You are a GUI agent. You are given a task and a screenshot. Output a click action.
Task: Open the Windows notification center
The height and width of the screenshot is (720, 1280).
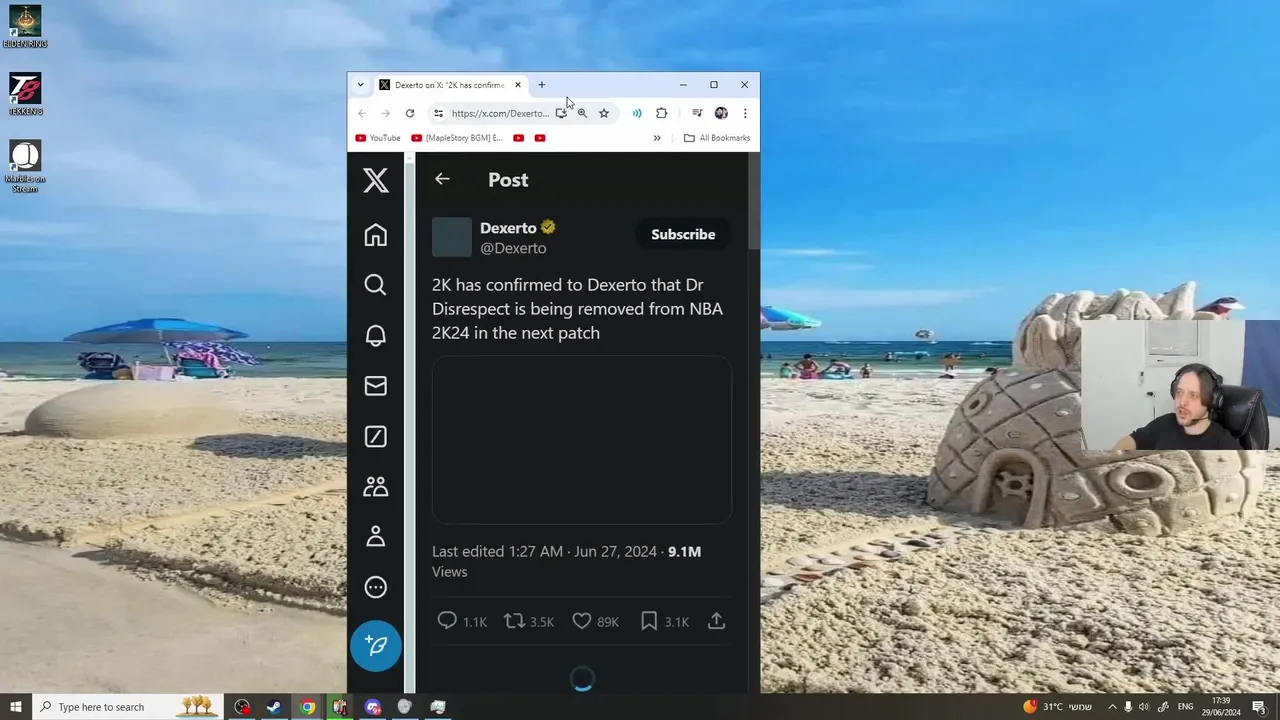click(1260, 707)
